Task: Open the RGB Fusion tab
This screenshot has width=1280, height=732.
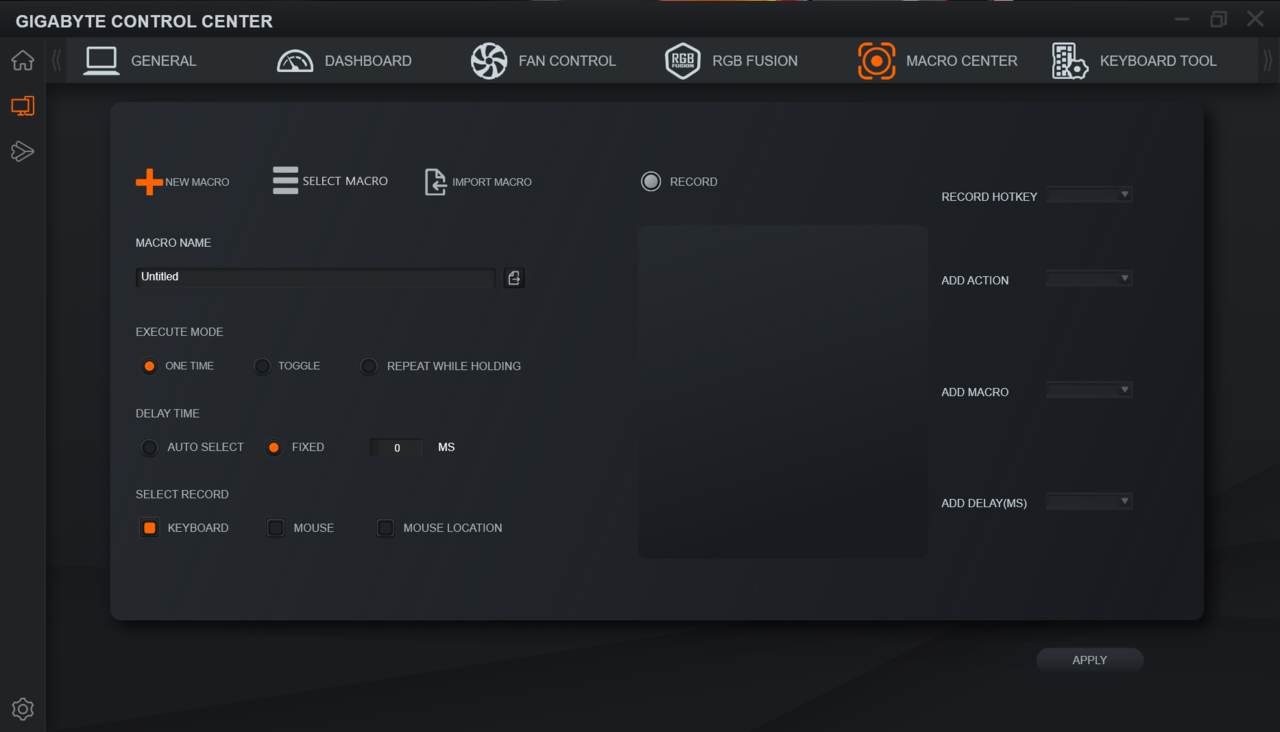Action: (x=732, y=61)
